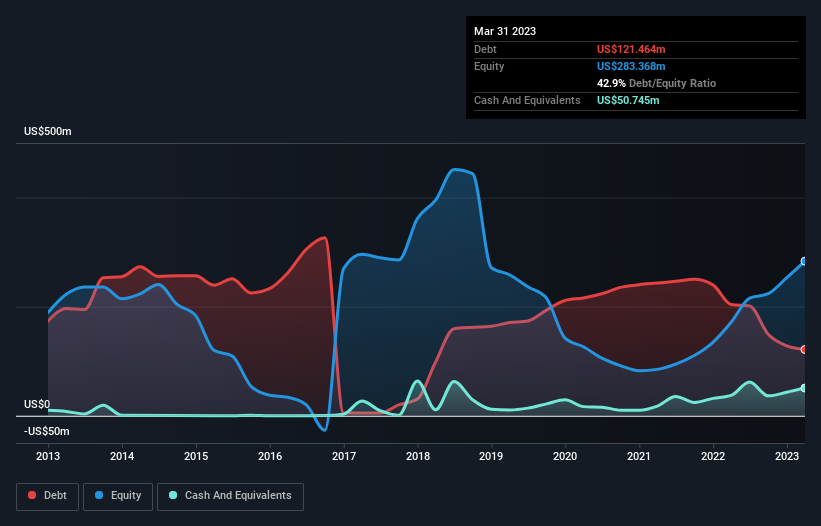Select the teal Cash endpoint marker
Viewport: 821px width, 526px height.
tap(804, 388)
